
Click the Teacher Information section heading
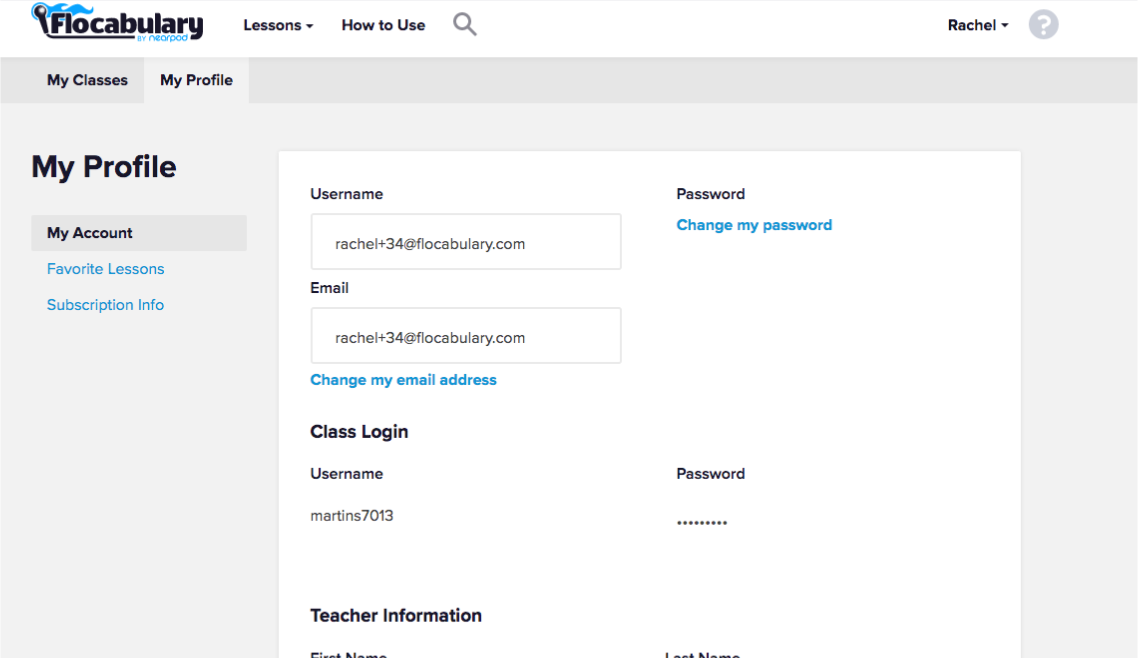[x=395, y=615]
